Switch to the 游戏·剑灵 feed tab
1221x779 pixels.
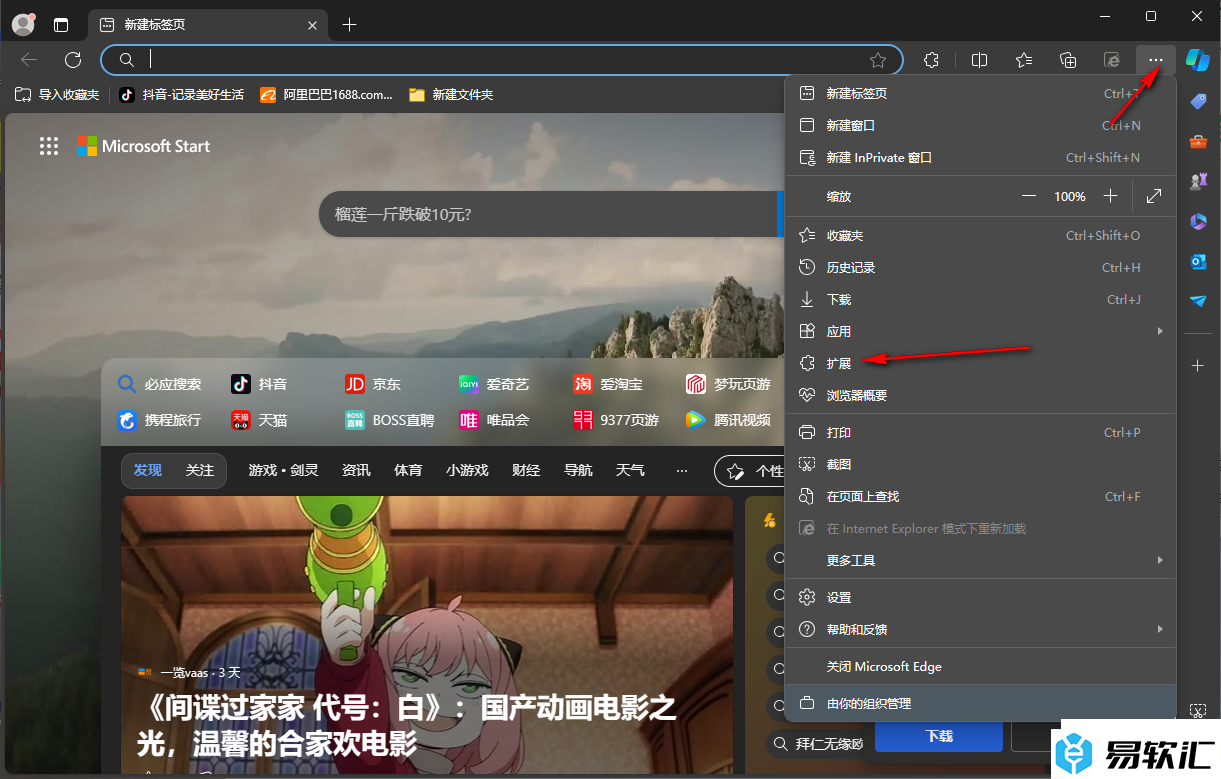click(x=284, y=470)
